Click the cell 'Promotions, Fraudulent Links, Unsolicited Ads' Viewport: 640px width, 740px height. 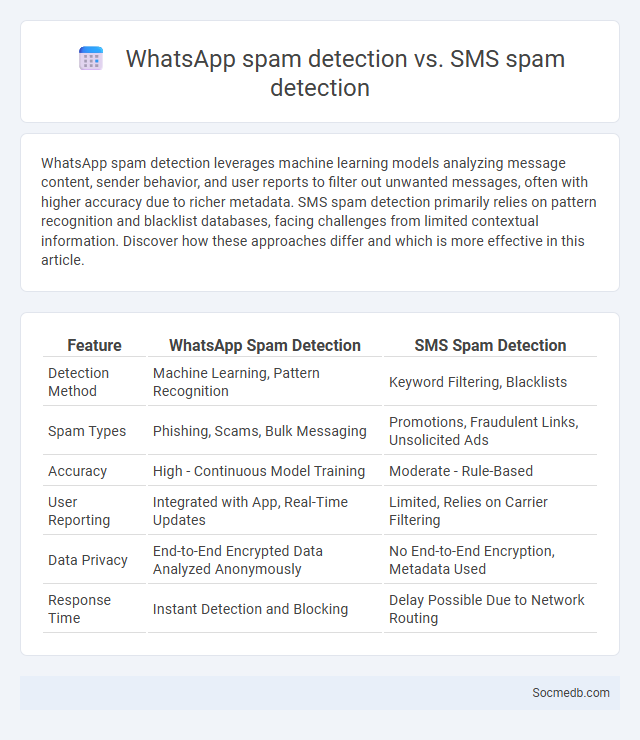click(x=490, y=431)
